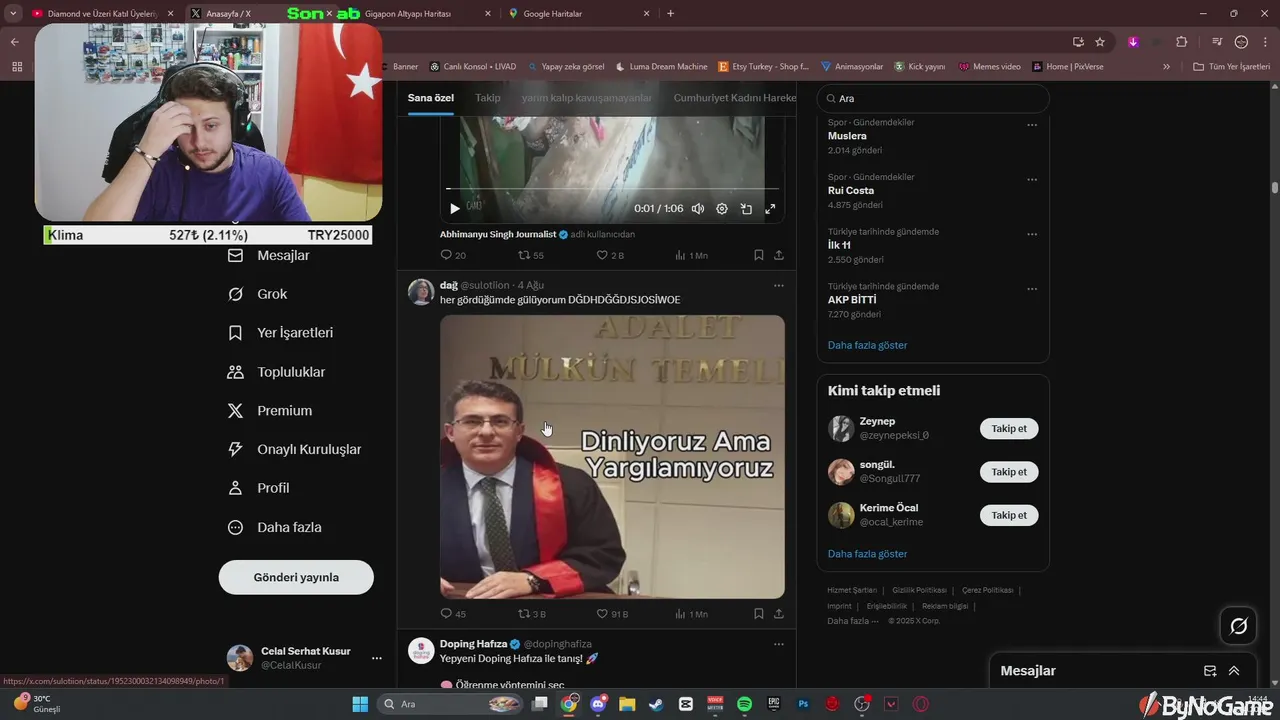Image resolution: width=1280 pixels, height=720 pixels.
Task: Like dağ's post (91 B)
Action: click(612, 614)
